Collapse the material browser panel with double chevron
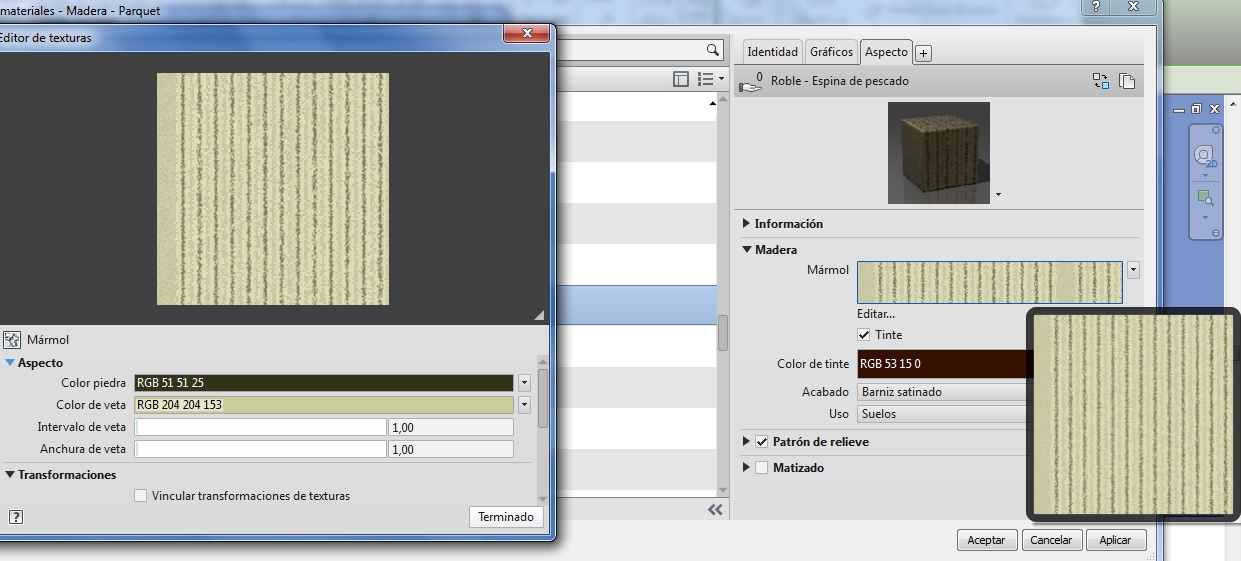Screen dimensions: 1241x561 pos(715,510)
